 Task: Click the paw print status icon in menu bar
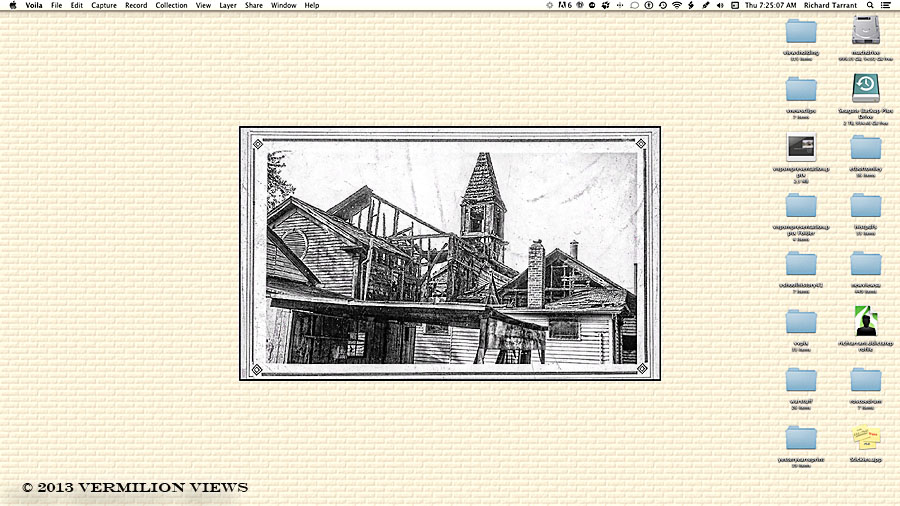[606, 5]
